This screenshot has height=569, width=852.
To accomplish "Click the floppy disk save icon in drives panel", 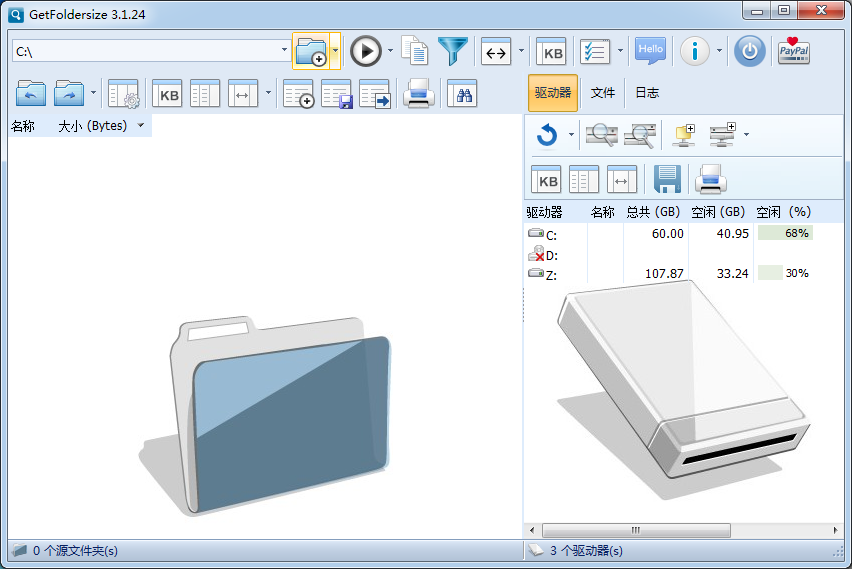I will pos(667,179).
